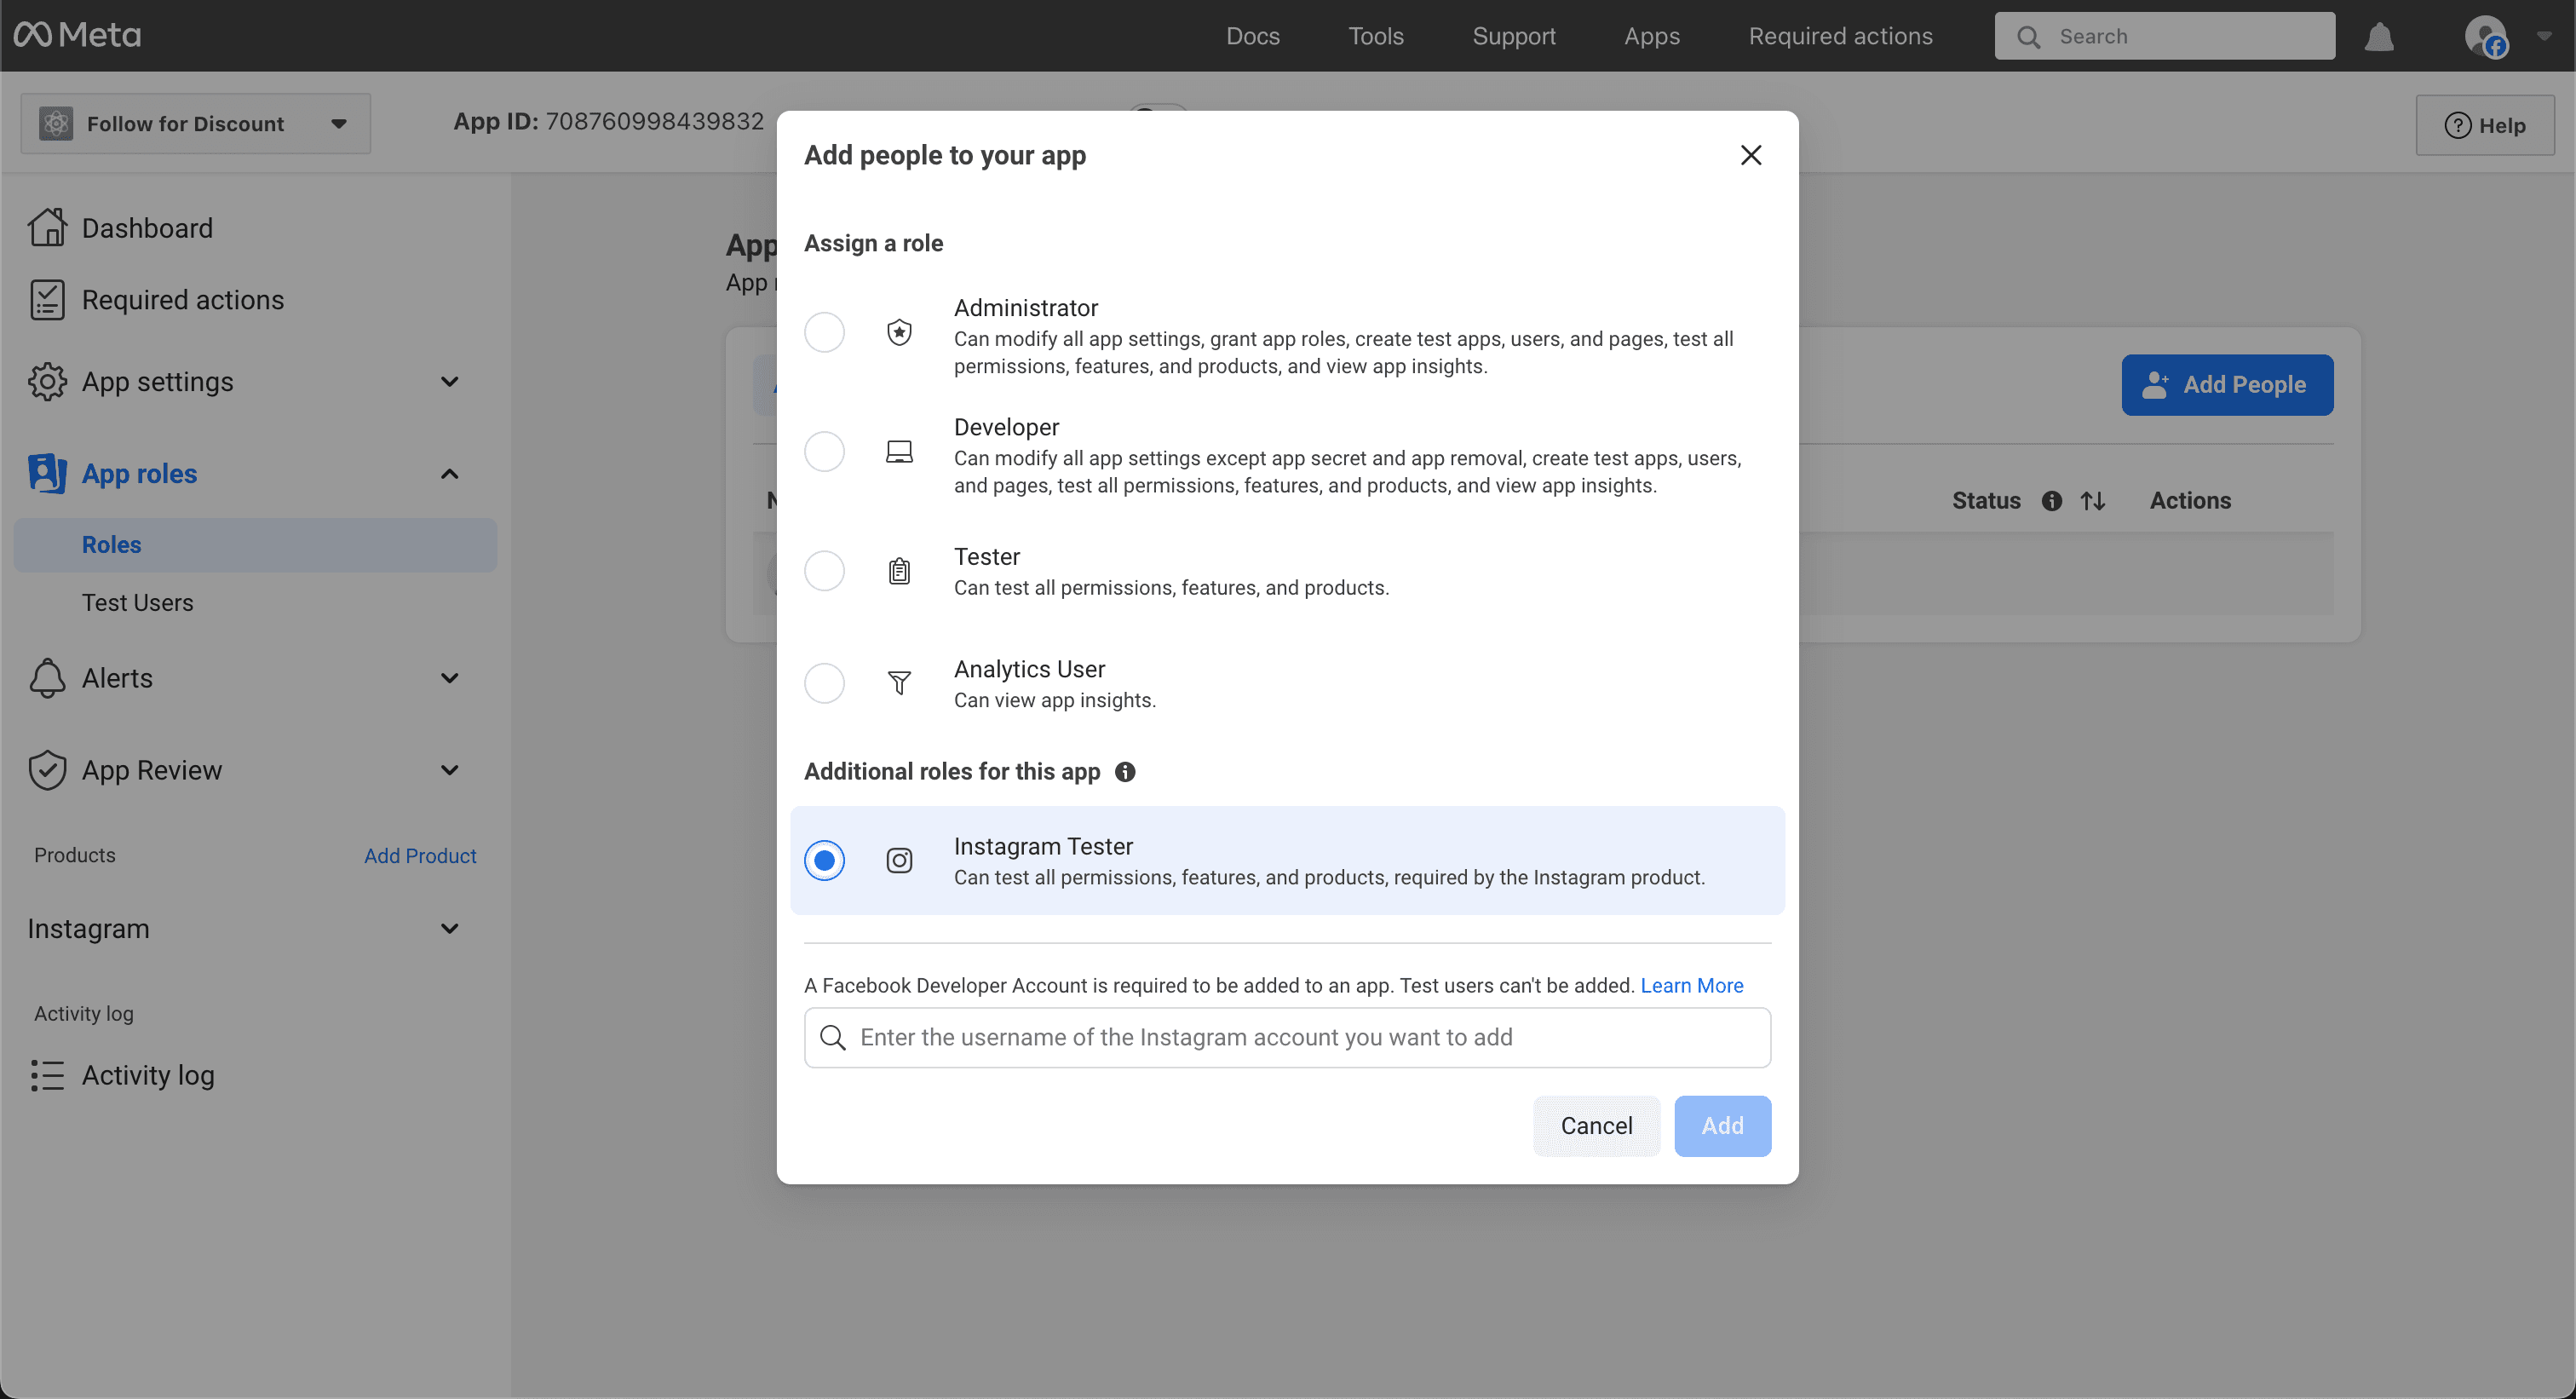The height and width of the screenshot is (1399, 2576).
Task: Click the Developer laptop icon
Action: [x=899, y=452]
